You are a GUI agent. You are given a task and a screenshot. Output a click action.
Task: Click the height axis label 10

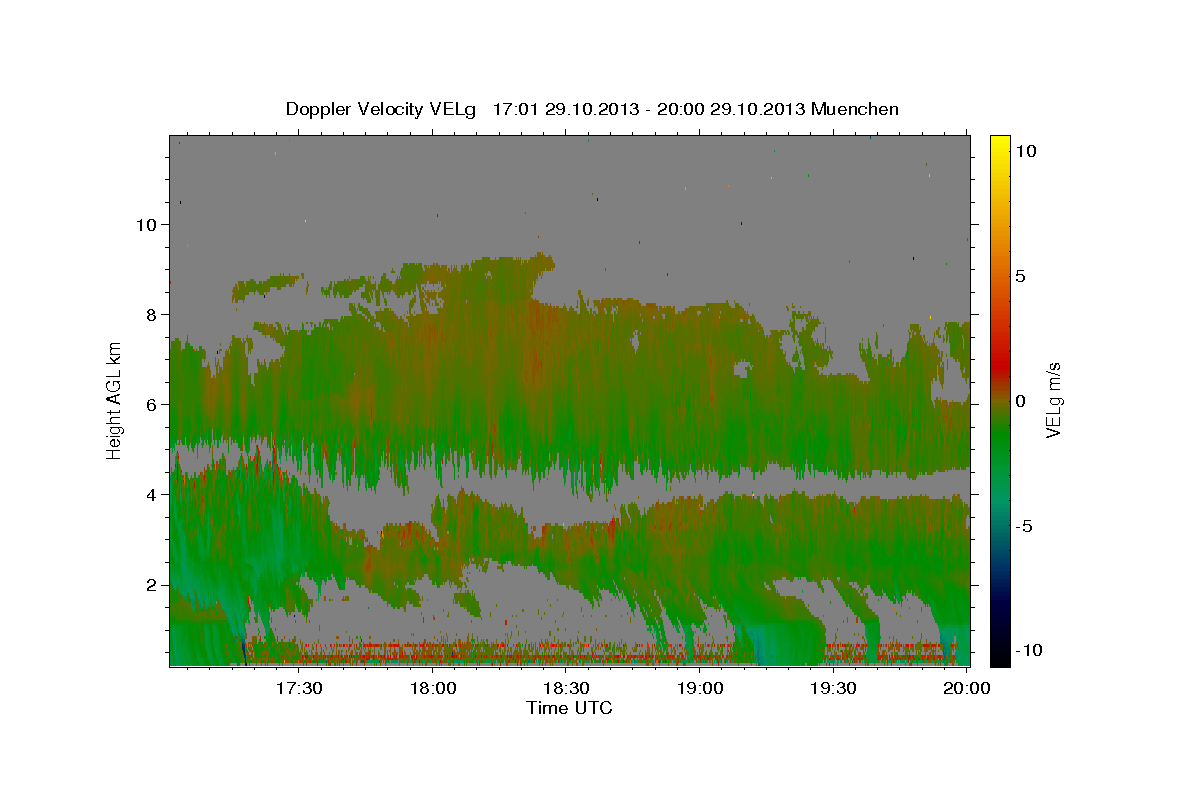click(146, 225)
